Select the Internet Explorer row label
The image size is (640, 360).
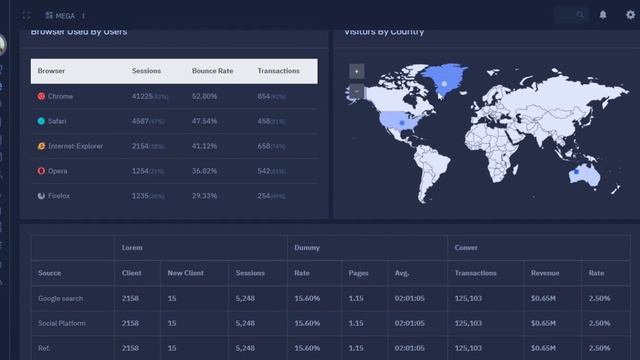coord(76,146)
